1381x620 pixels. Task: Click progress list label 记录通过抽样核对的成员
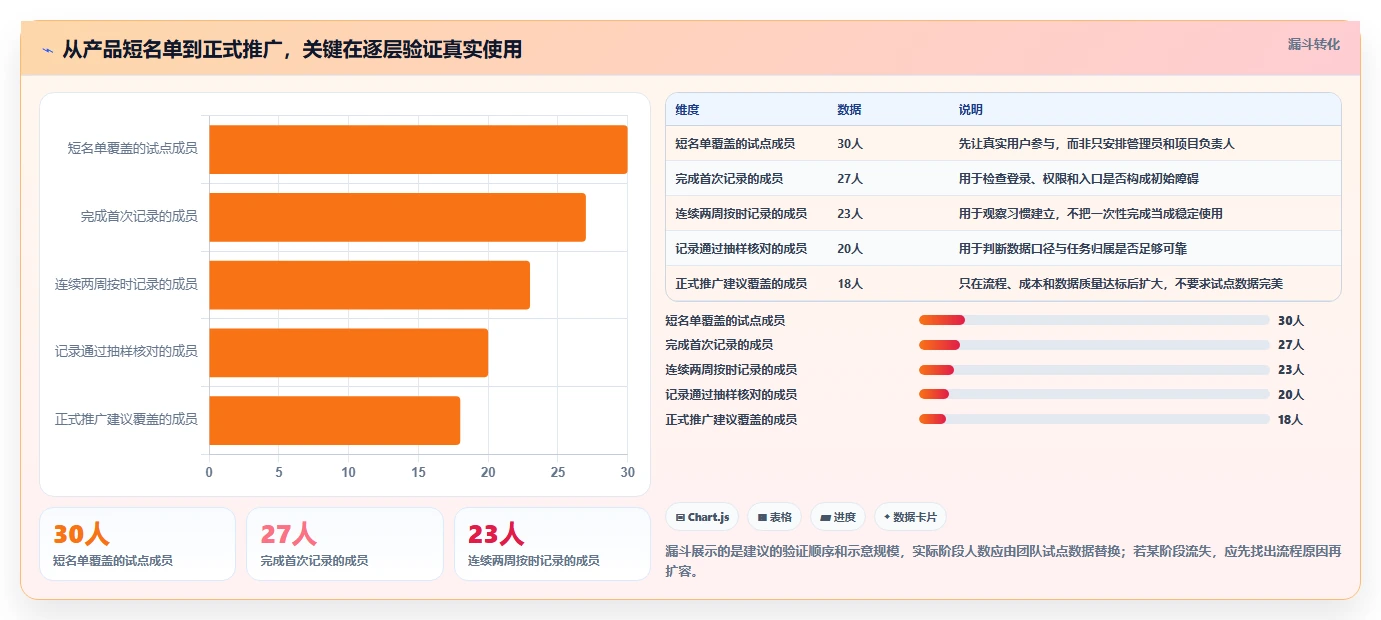(731, 395)
